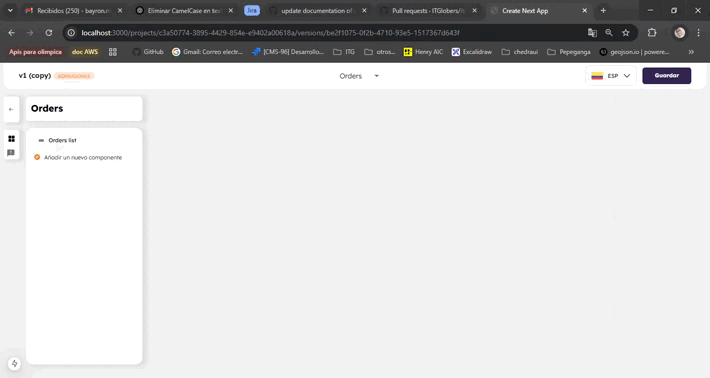
Task: Close the Create Next App tab
Action: tap(585, 10)
